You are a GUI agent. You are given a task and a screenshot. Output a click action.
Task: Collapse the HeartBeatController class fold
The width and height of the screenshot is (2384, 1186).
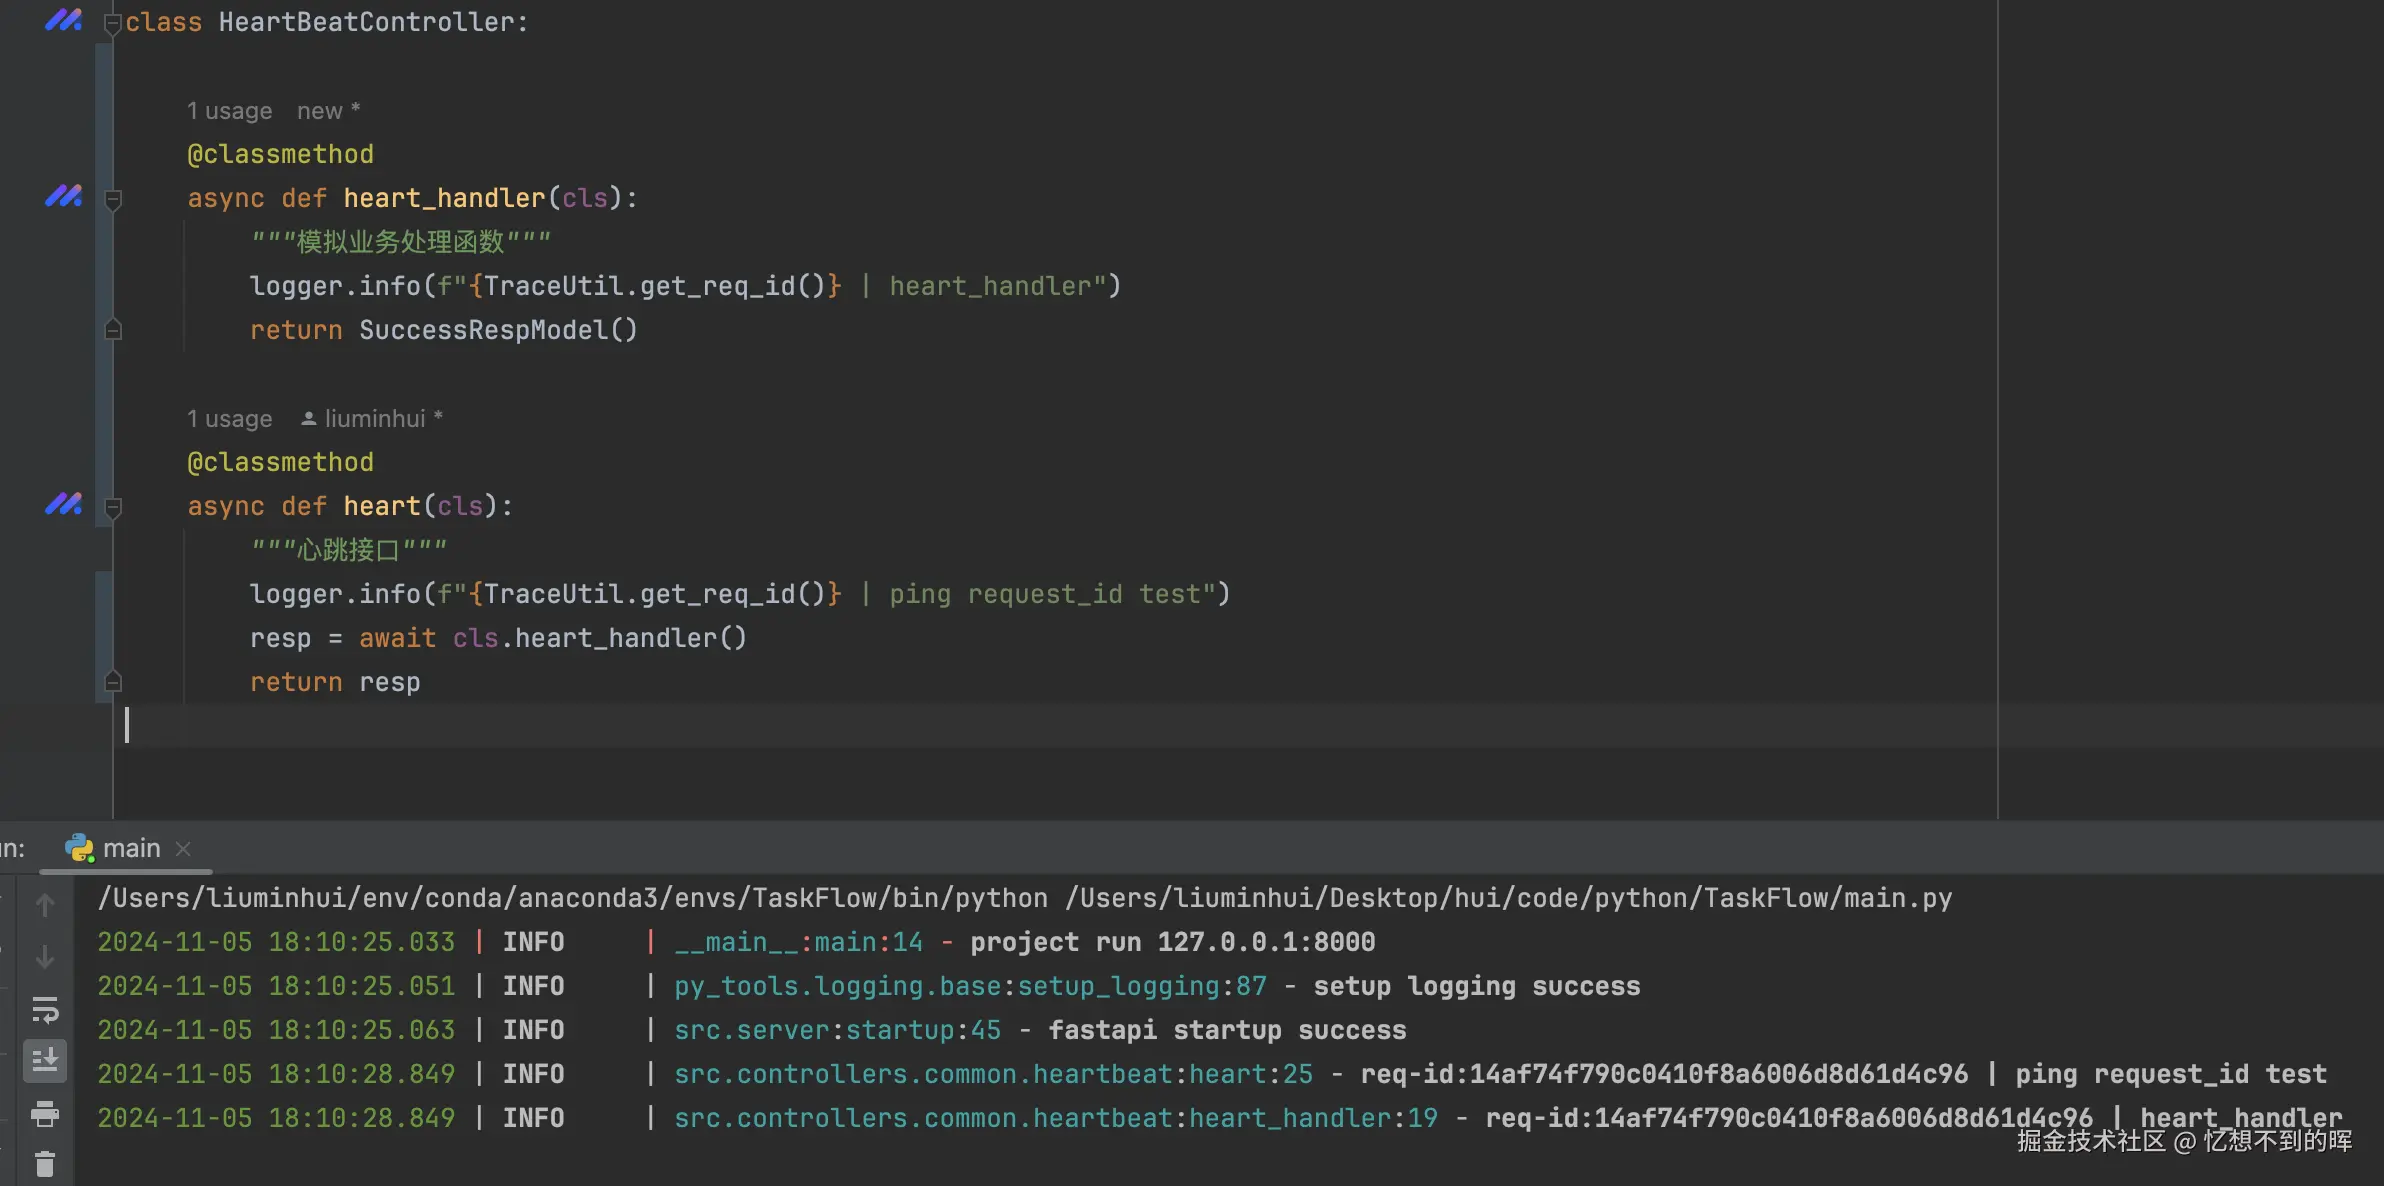pos(113,23)
